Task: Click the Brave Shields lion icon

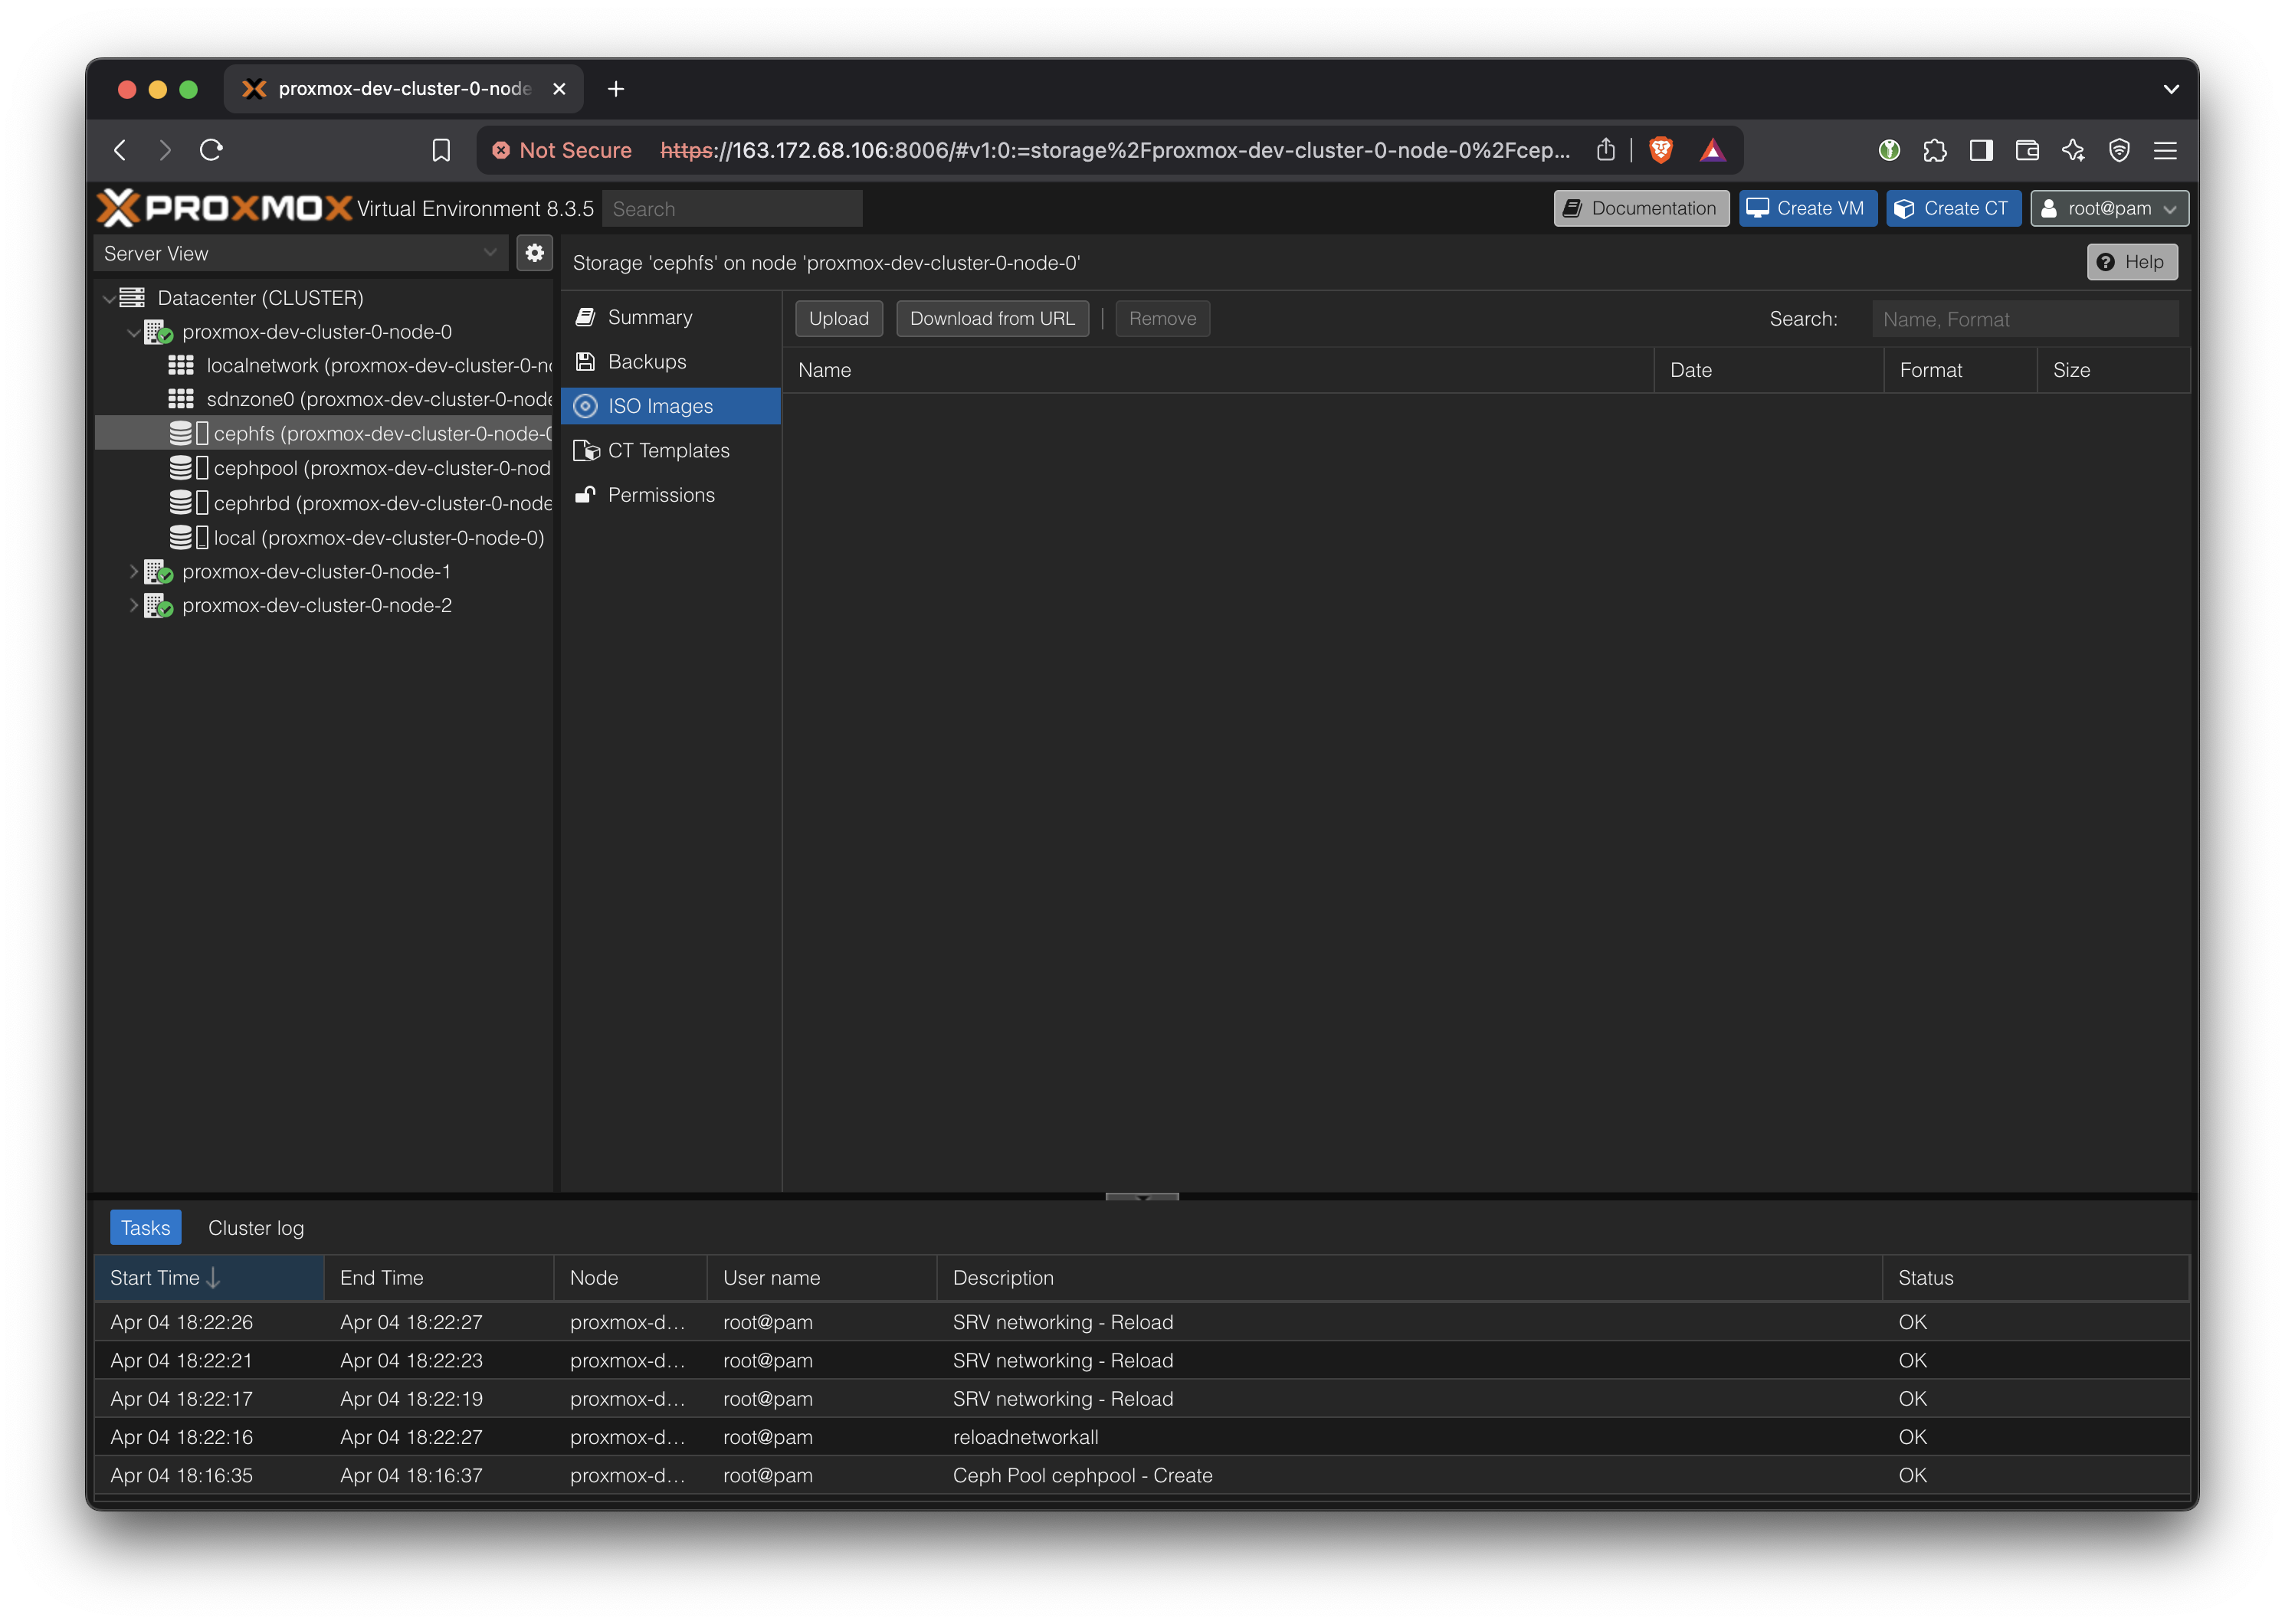Action: click(x=1661, y=150)
